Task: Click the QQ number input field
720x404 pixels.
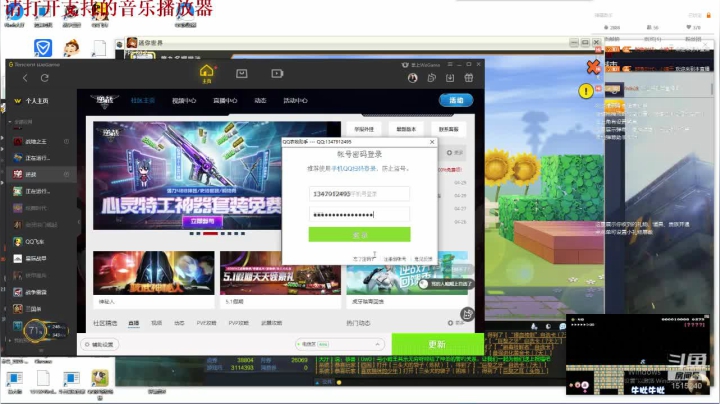Action: point(359,194)
